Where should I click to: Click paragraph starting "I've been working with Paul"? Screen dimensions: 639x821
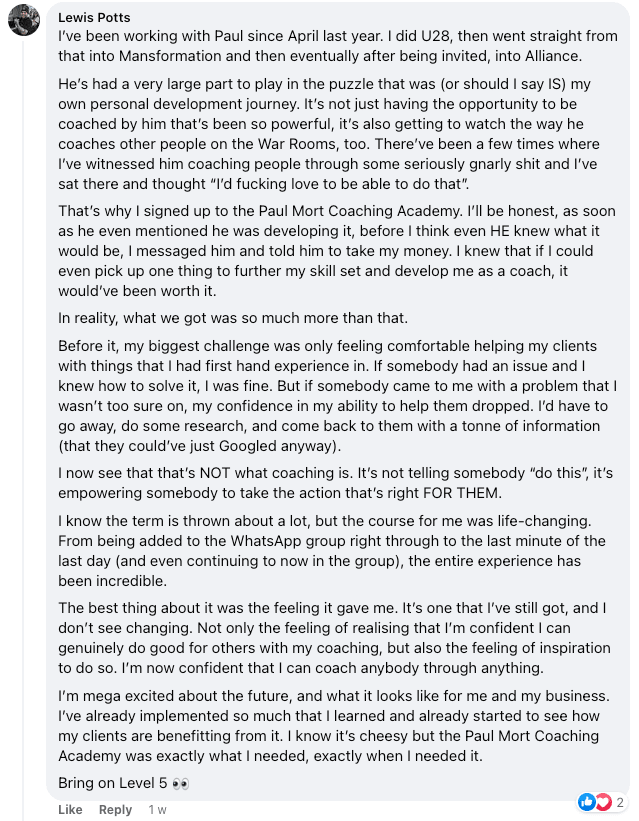point(338,46)
